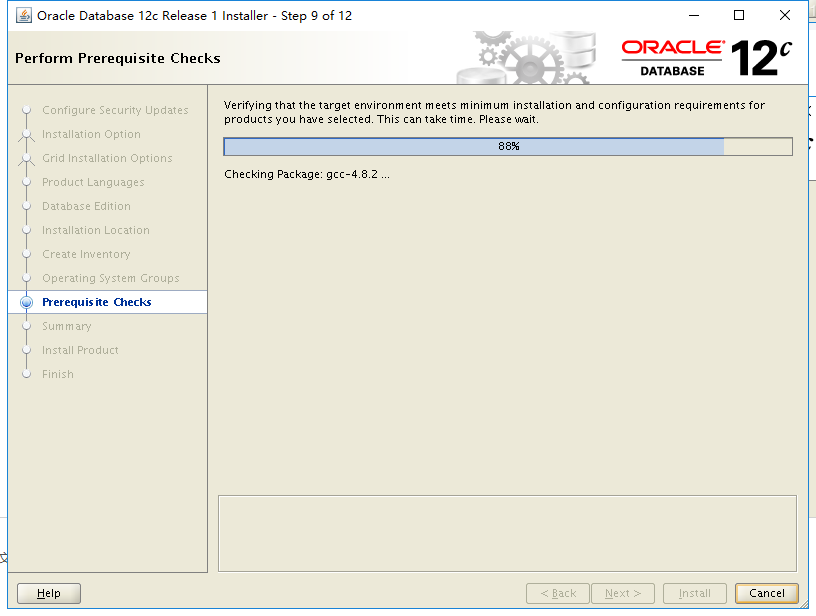The image size is (816, 616).
Task: Close the Oracle installer window
Action: 785,16
